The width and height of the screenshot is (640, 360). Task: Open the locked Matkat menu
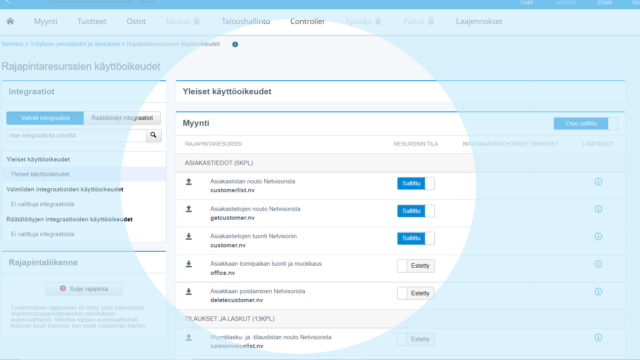pos(178,21)
